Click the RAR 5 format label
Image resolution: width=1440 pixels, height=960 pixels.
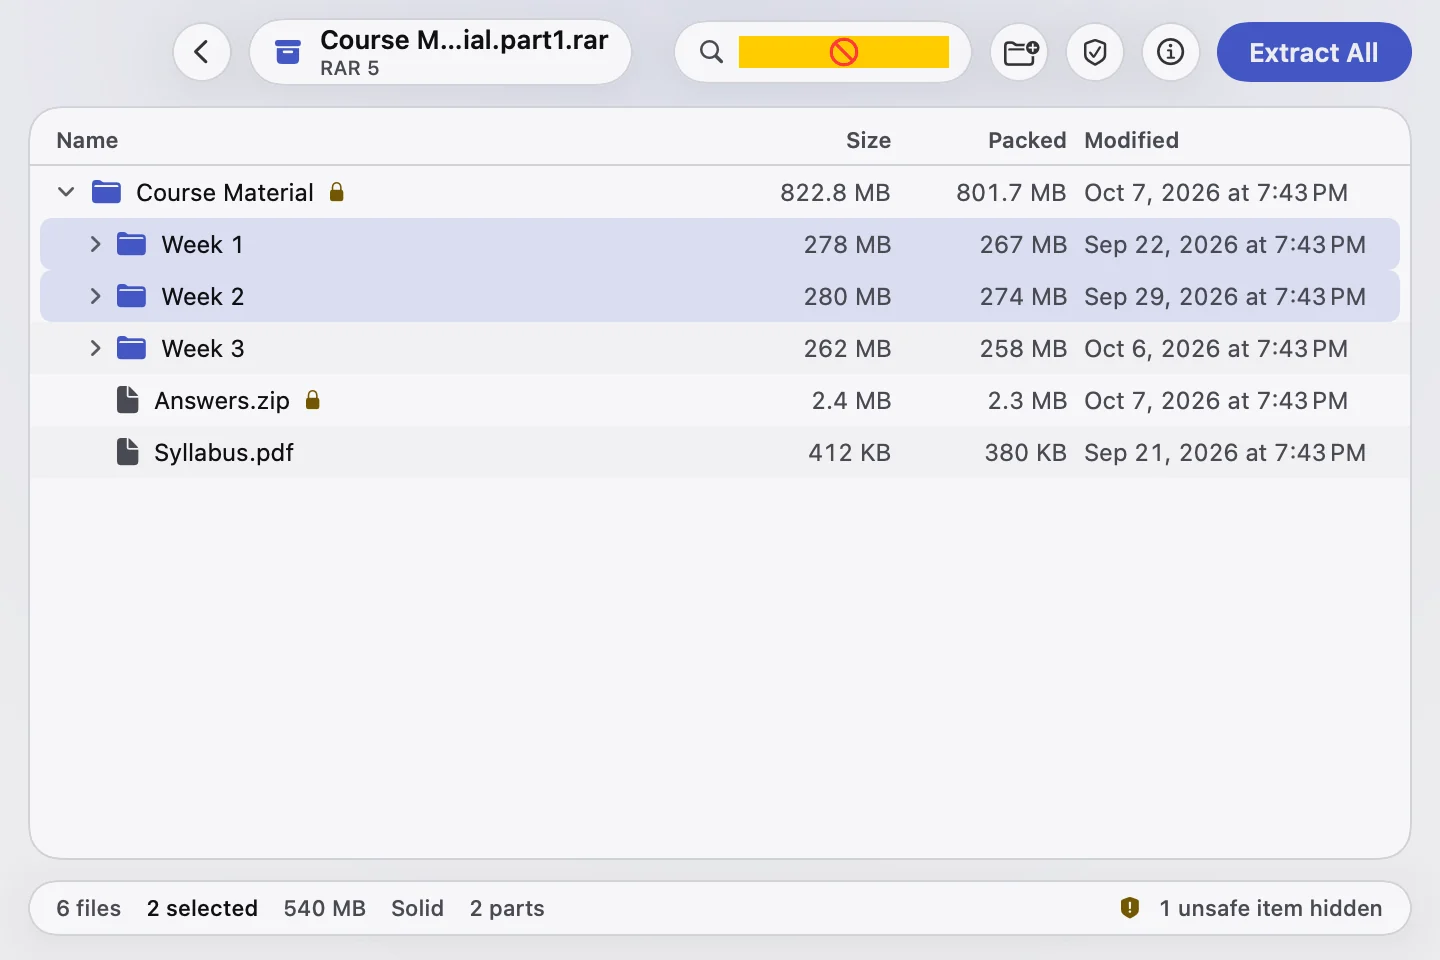(349, 68)
